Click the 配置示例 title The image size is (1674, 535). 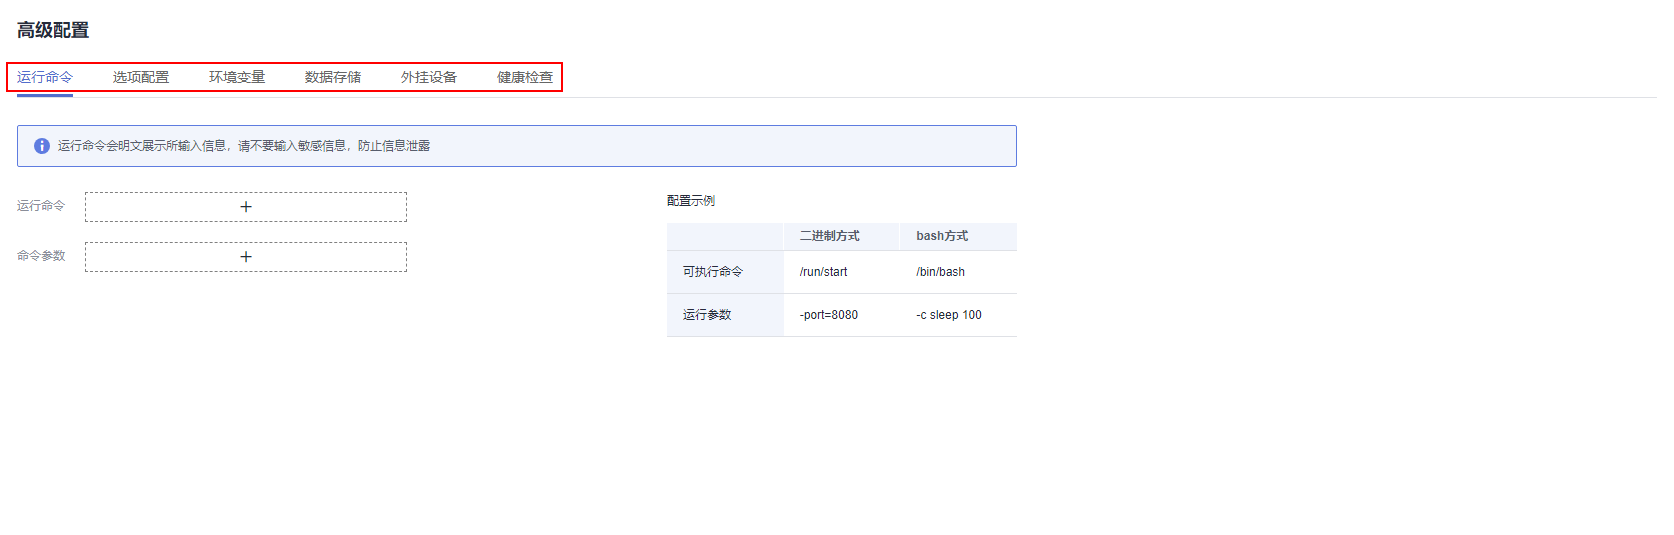click(691, 201)
